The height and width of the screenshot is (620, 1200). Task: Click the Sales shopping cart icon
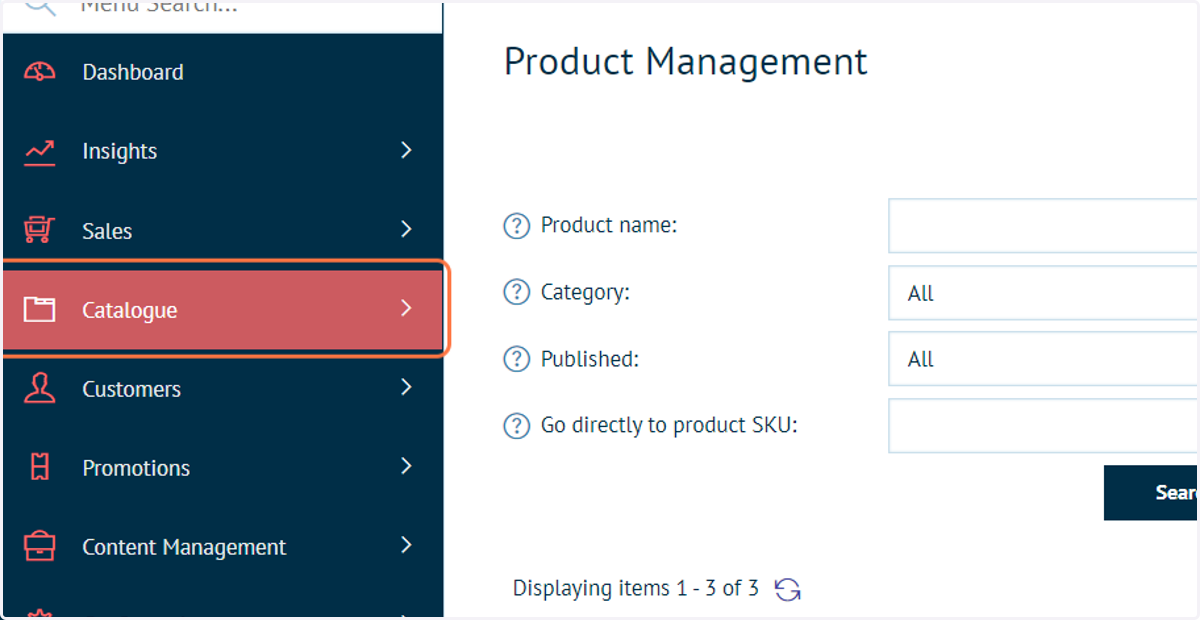[39, 230]
